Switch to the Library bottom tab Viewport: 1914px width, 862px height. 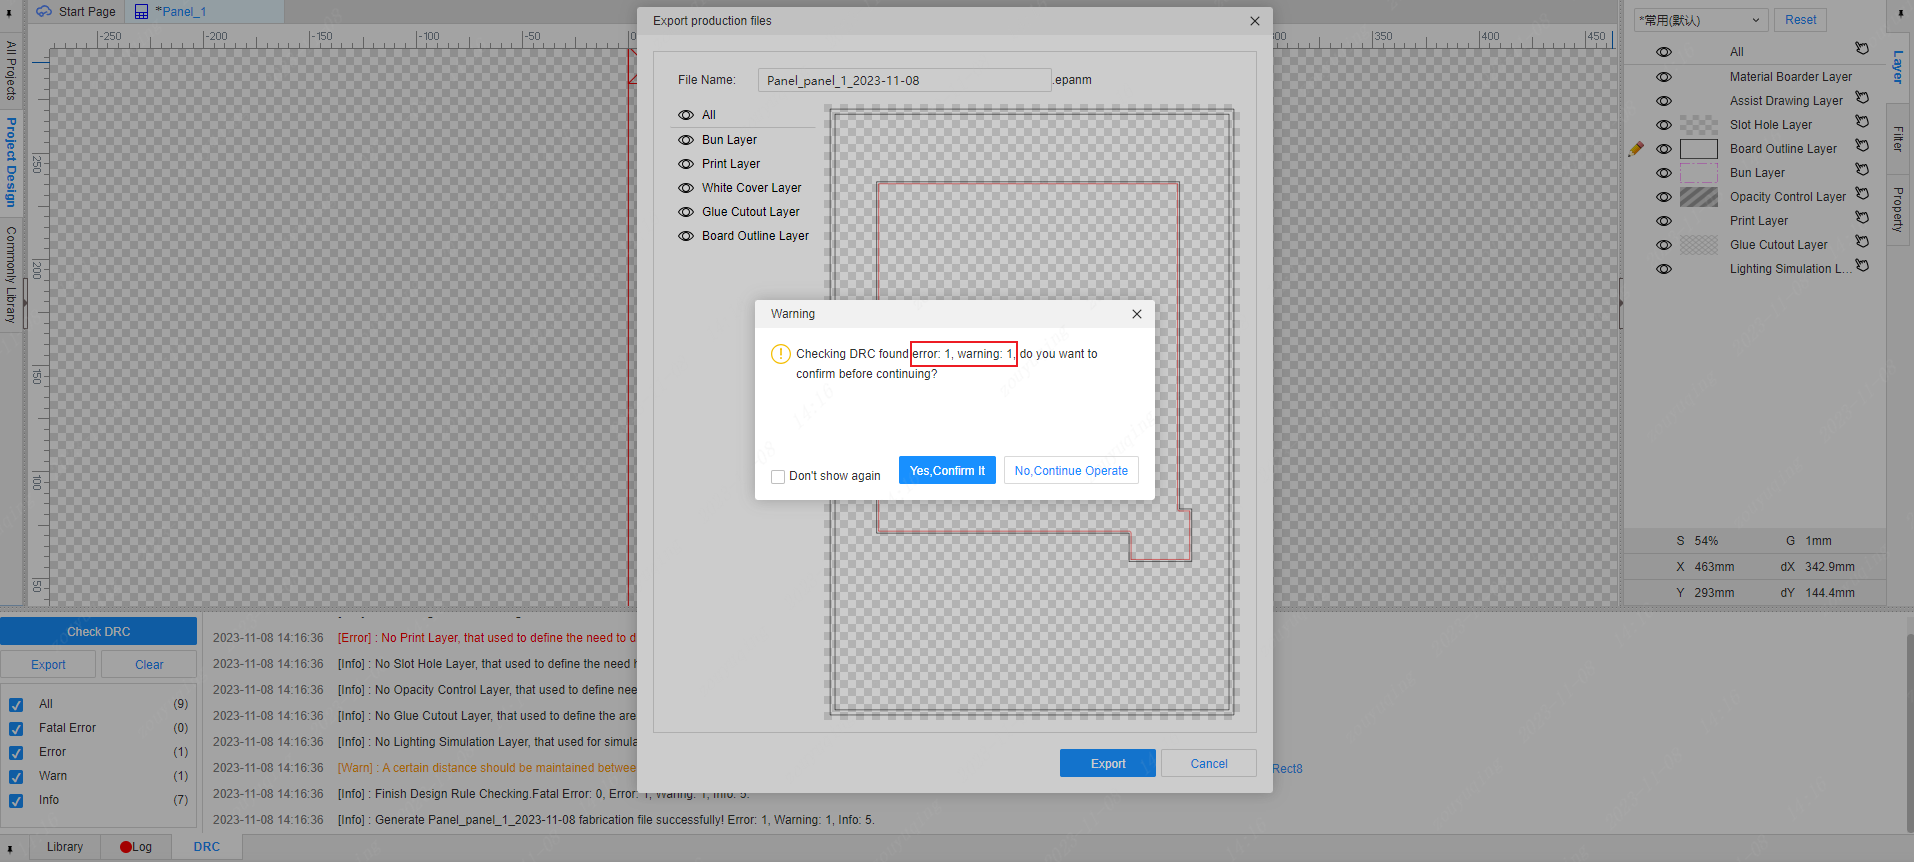(65, 847)
